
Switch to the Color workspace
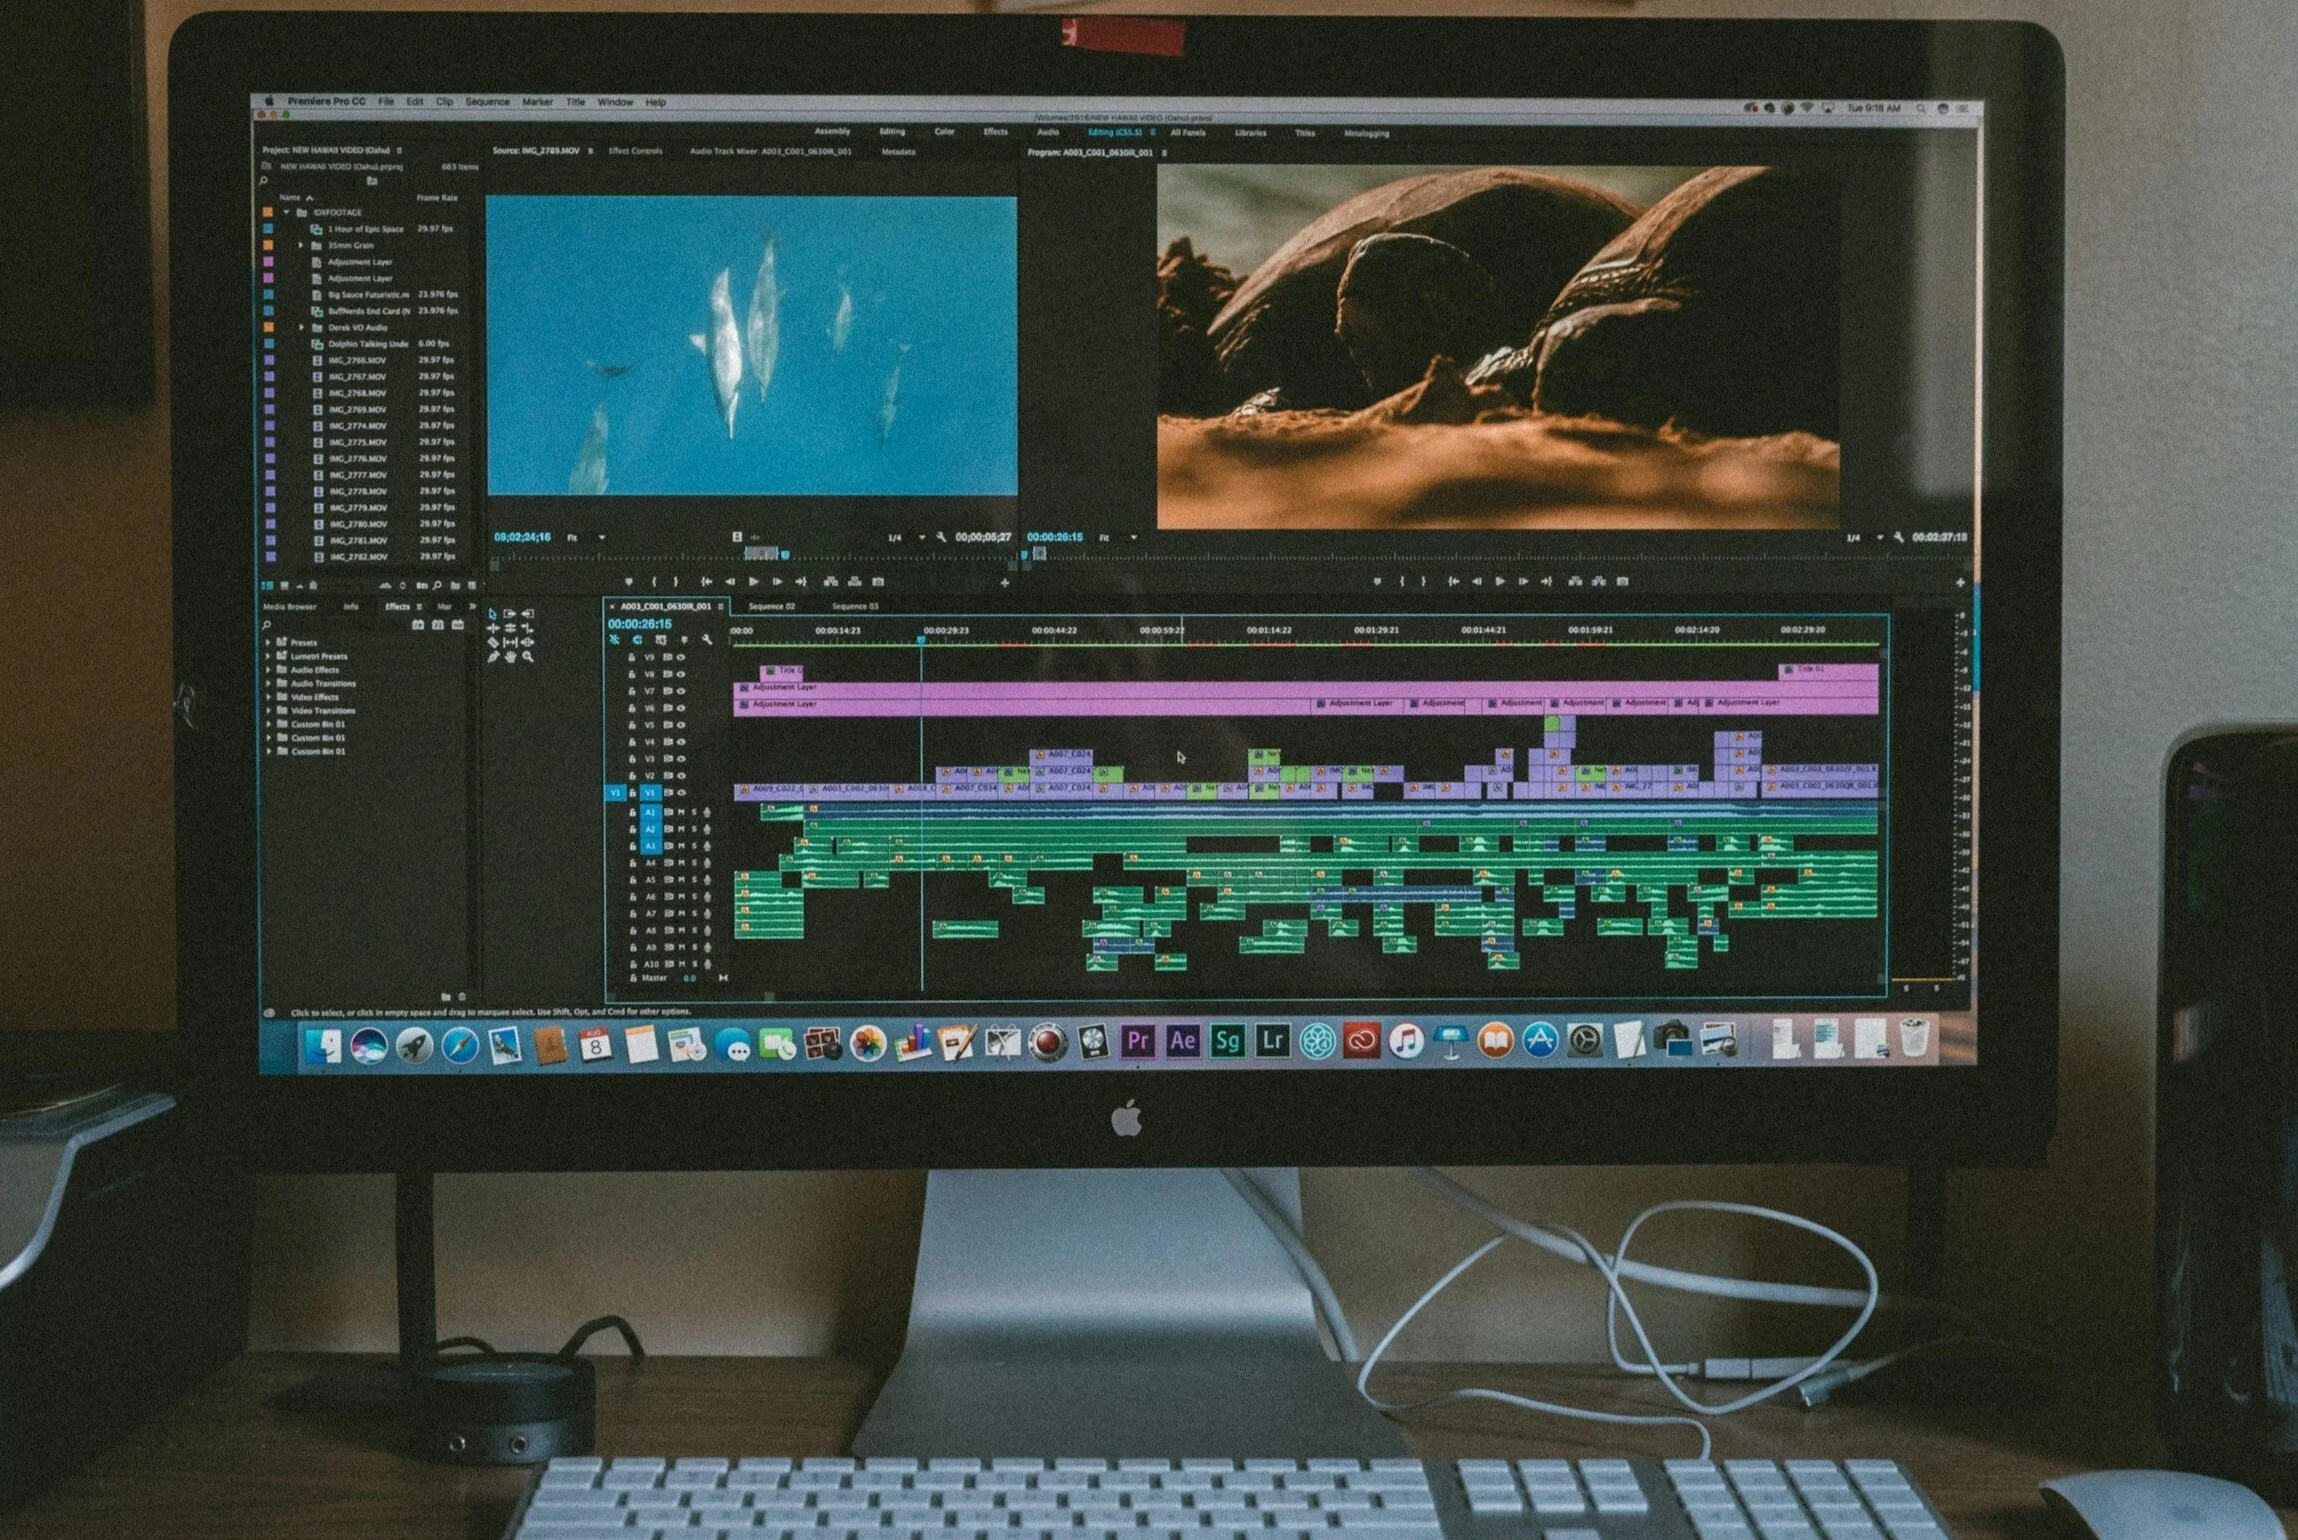[x=944, y=132]
